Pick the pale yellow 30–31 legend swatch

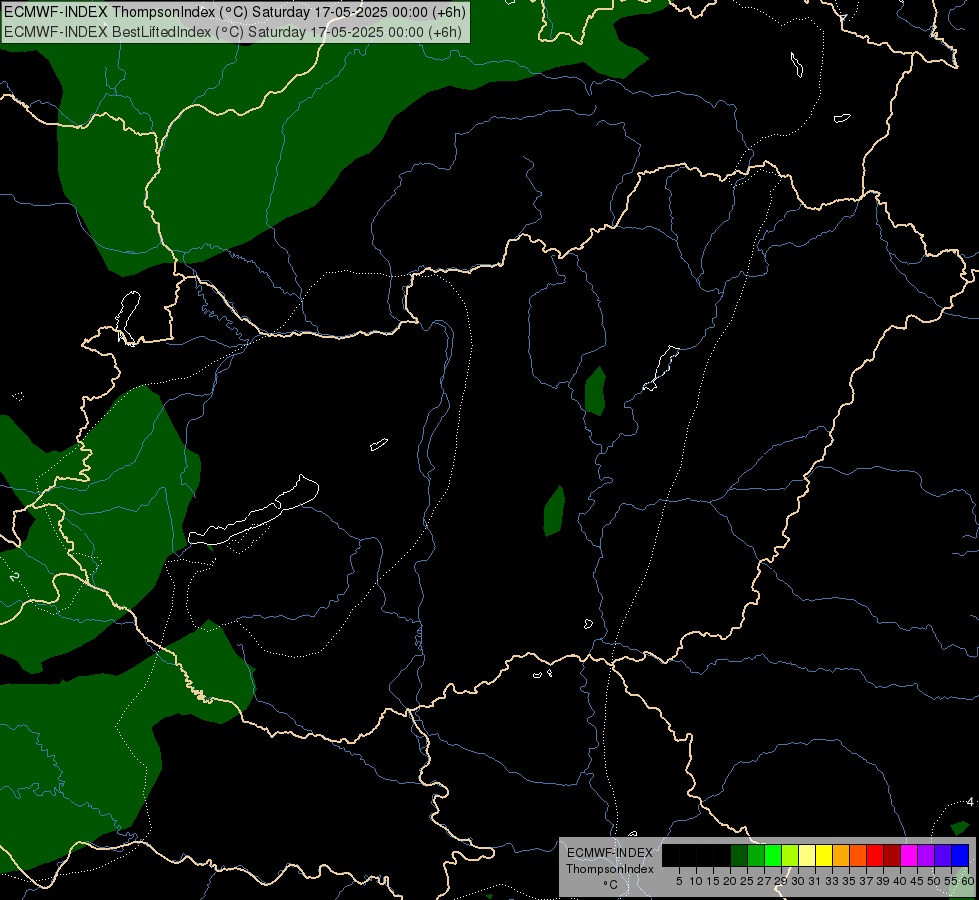pyautogui.click(x=807, y=855)
